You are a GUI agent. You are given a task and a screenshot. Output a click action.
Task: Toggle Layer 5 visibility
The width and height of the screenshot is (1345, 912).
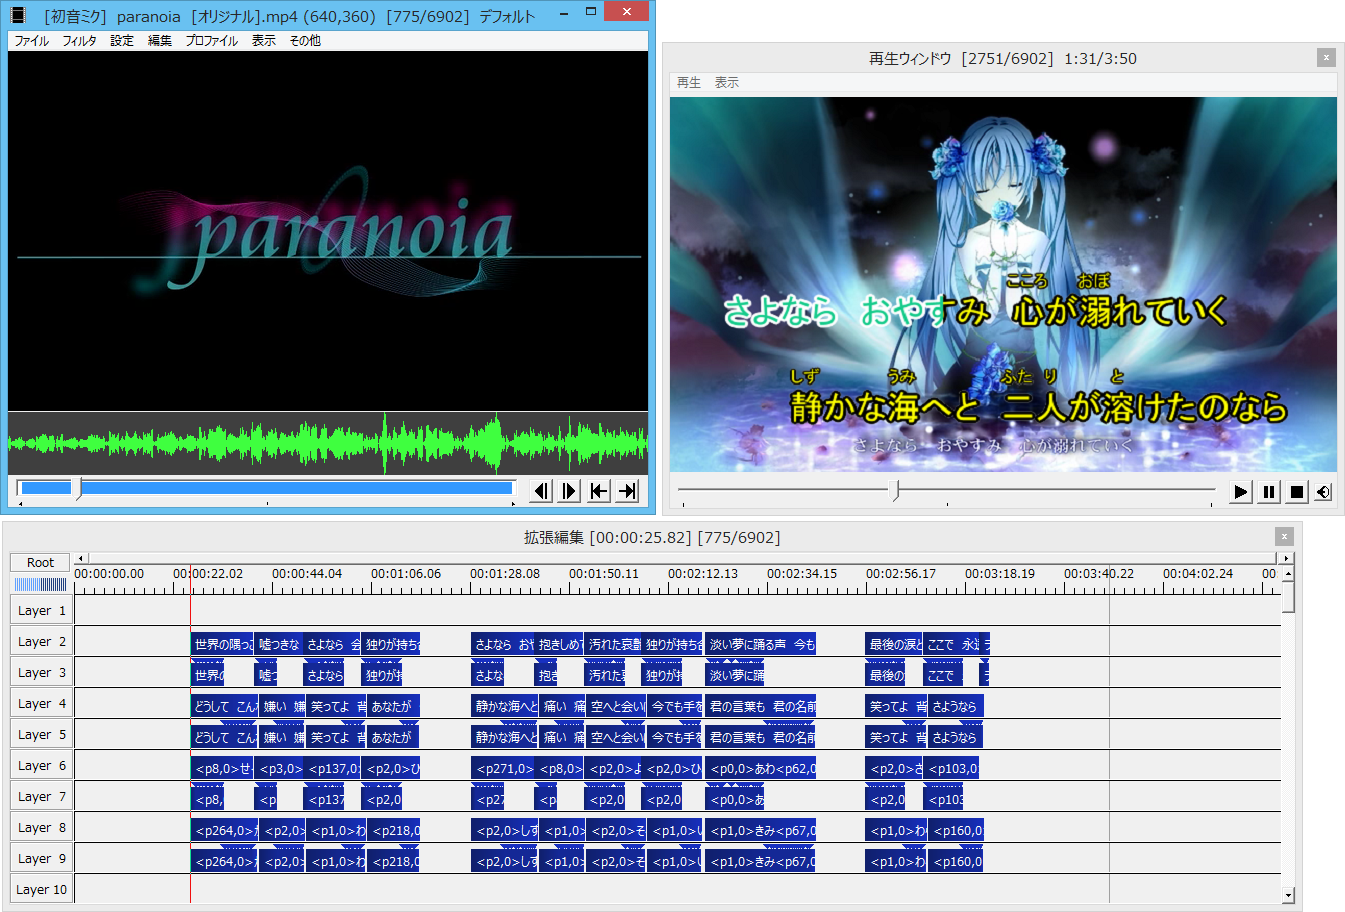click(41, 734)
